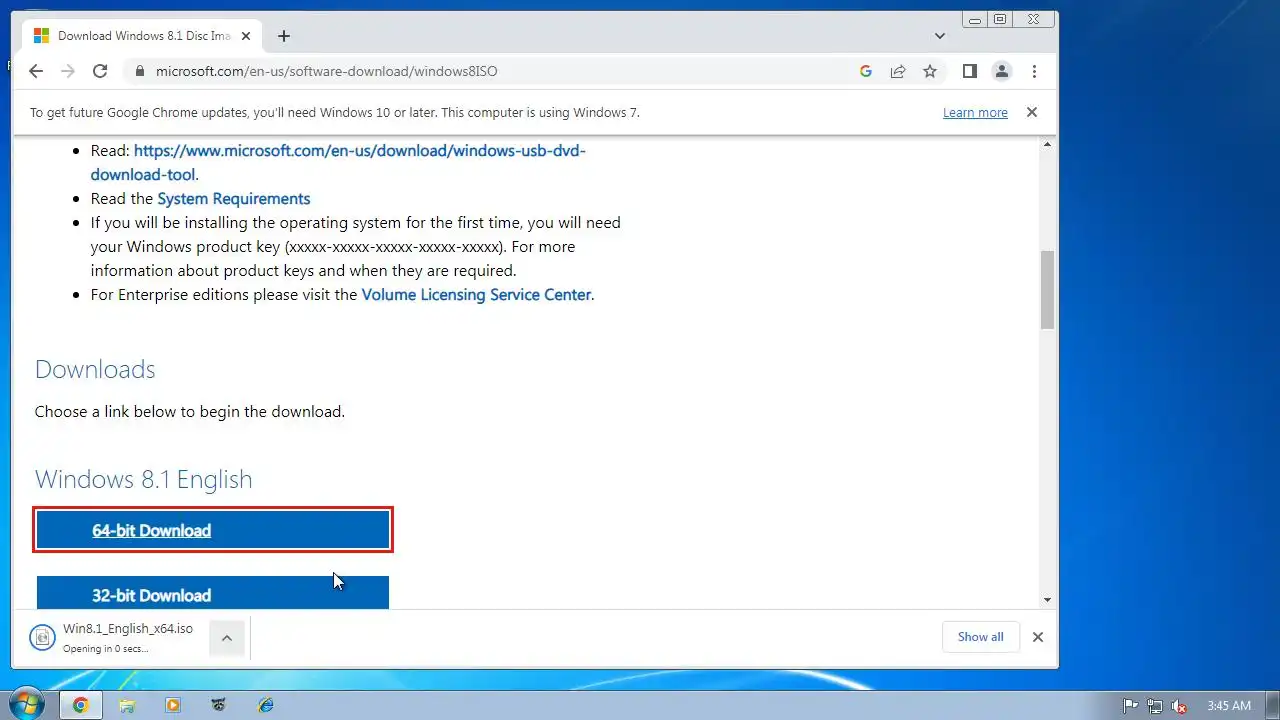
Task: Open the Chrome side panel
Action: [969, 71]
